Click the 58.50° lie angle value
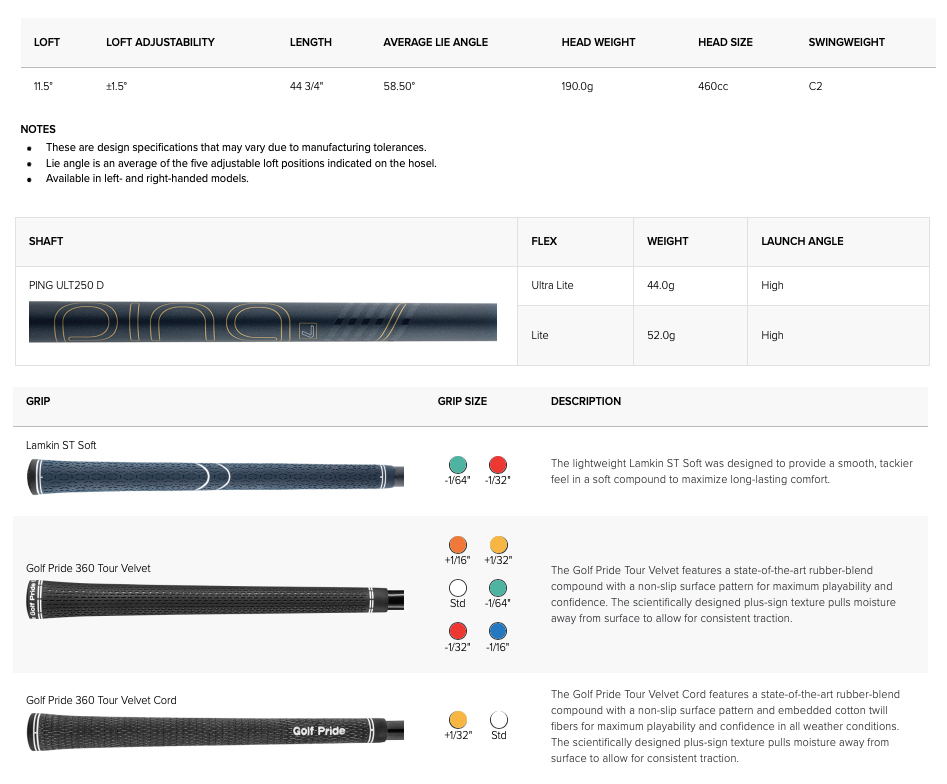Viewport: 947px width, 784px height. 399,86
